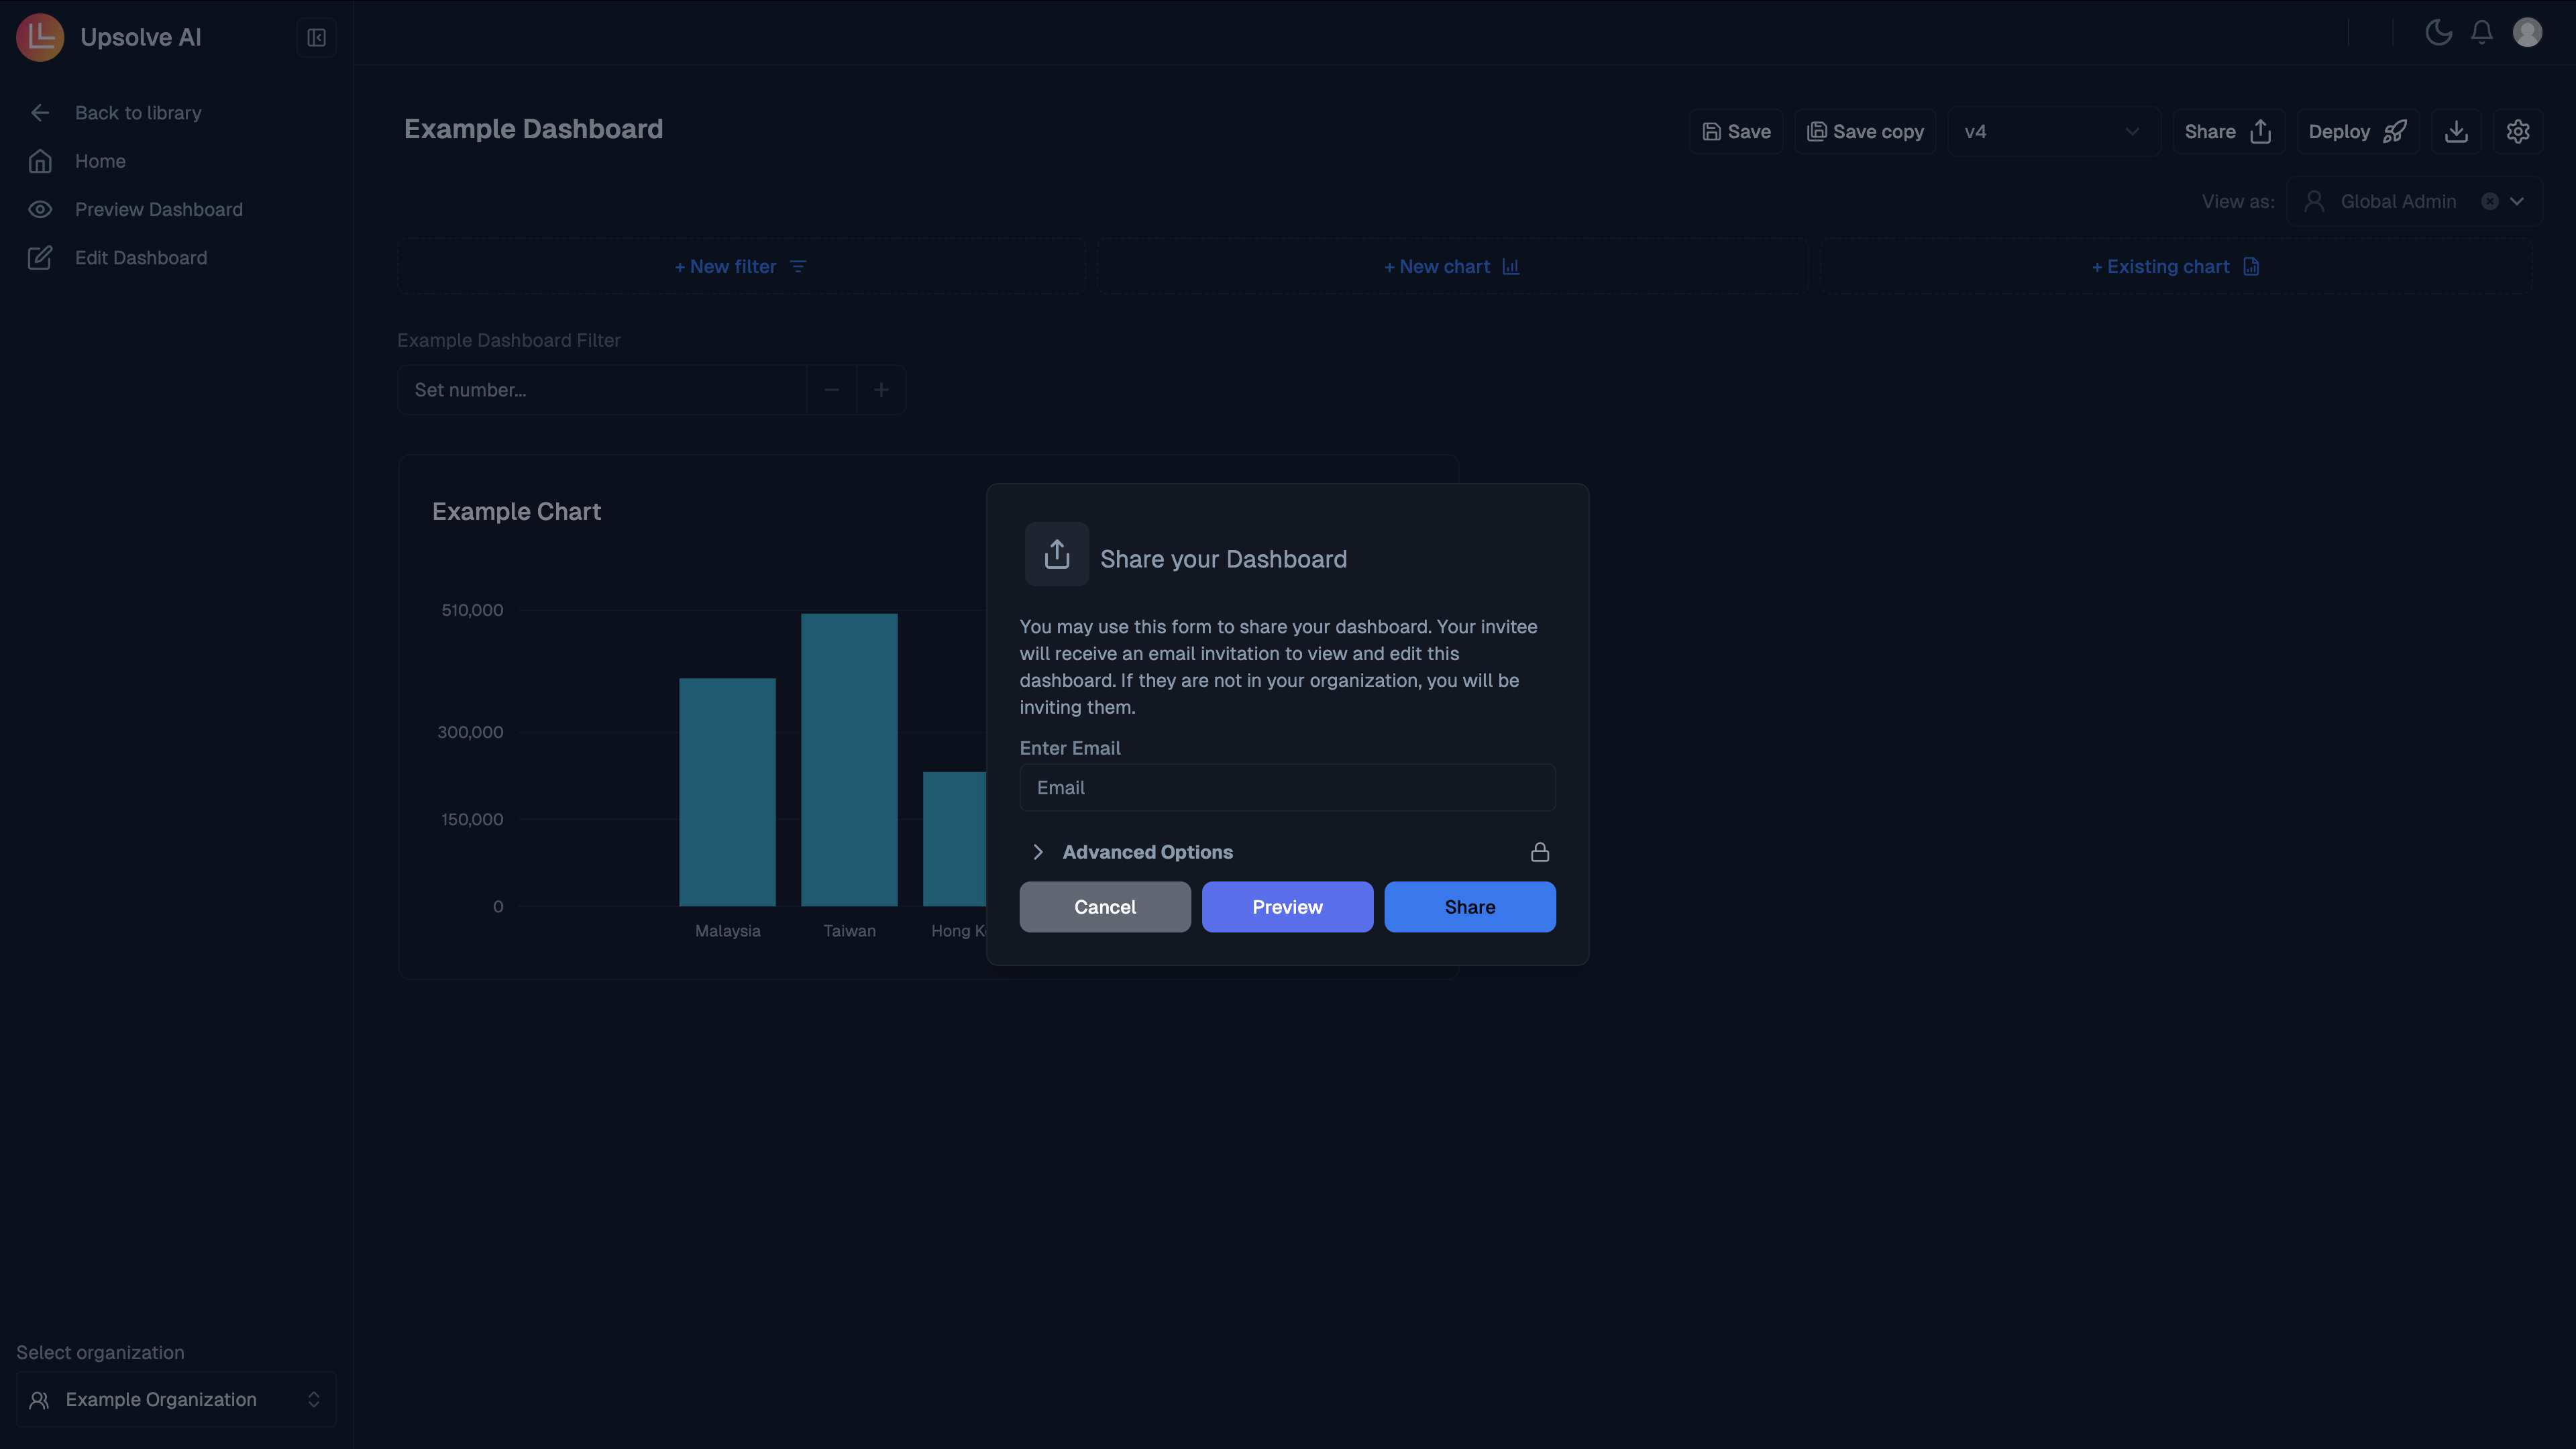Open user profile avatar

point(2527,32)
